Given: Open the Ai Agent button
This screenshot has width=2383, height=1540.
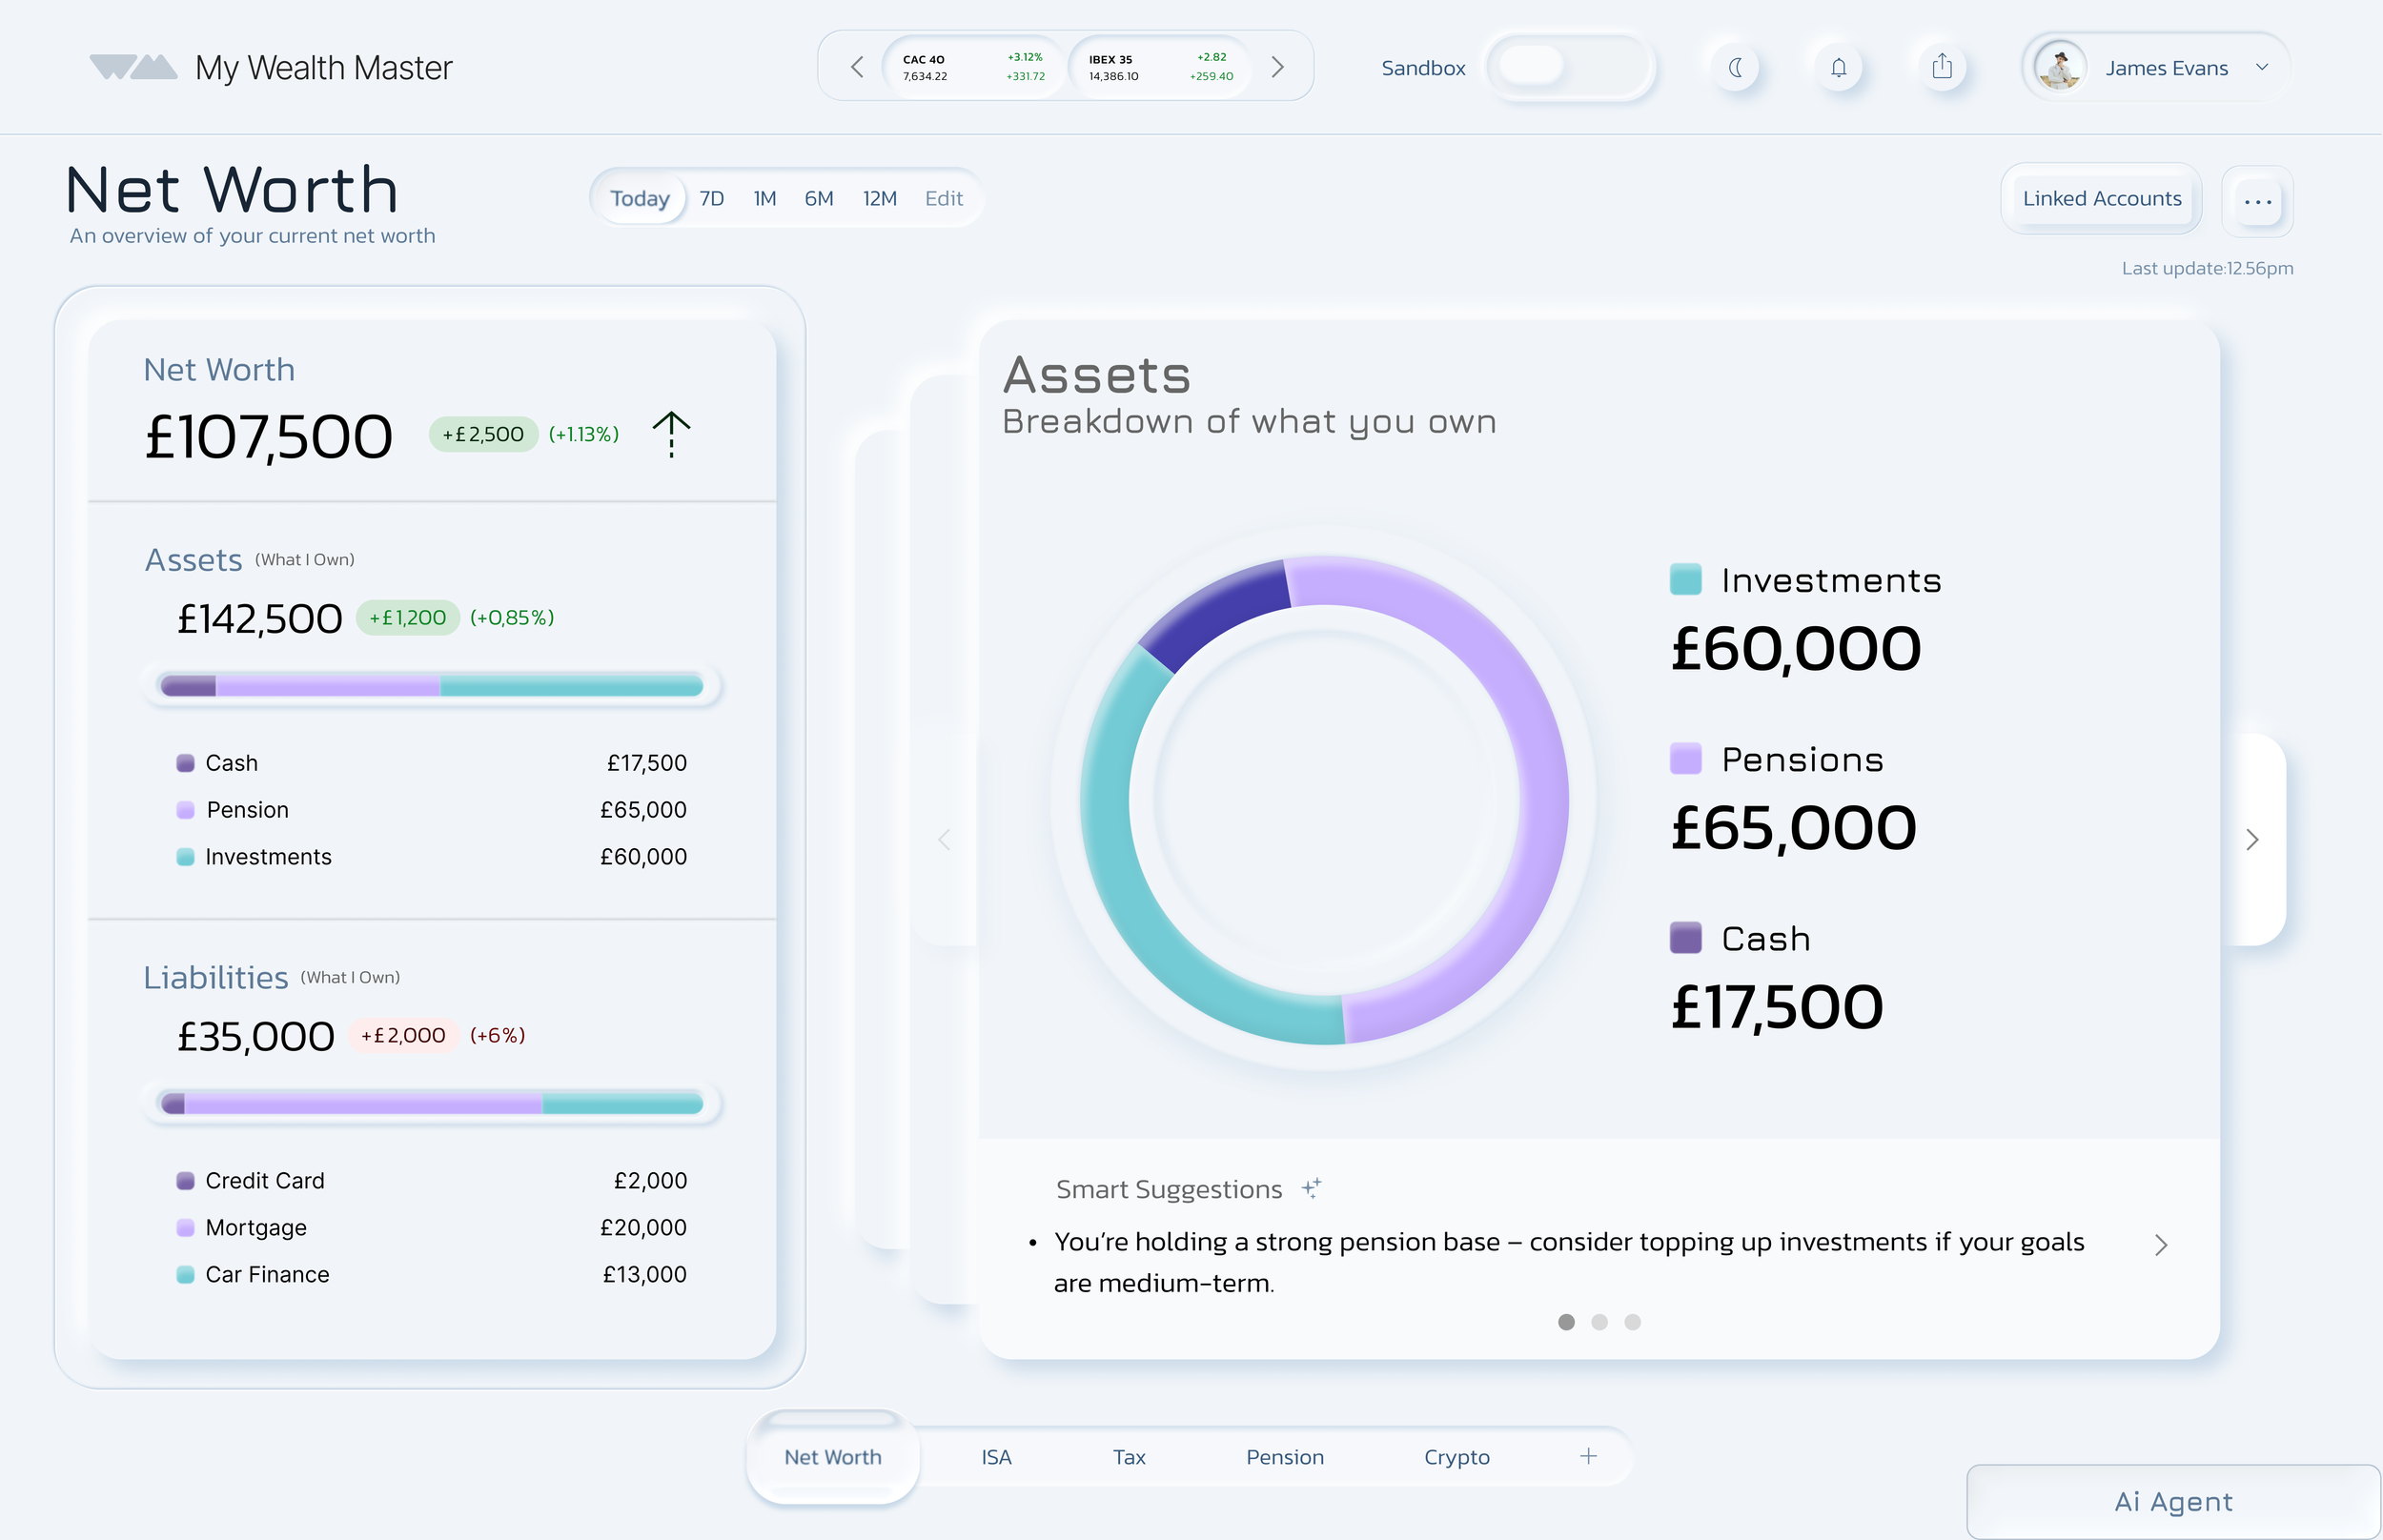Looking at the screenshot, I should 2172,1501.
